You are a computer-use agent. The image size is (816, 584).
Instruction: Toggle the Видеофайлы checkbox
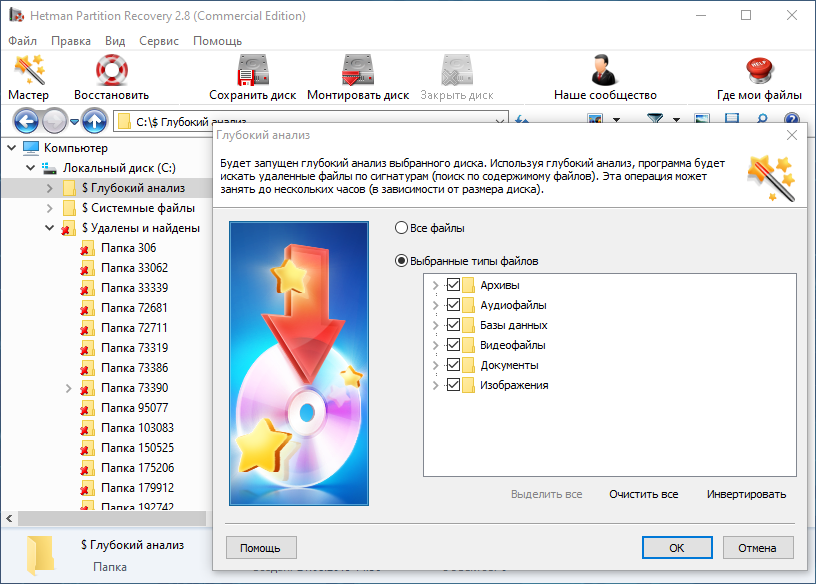tap(454, 345)
